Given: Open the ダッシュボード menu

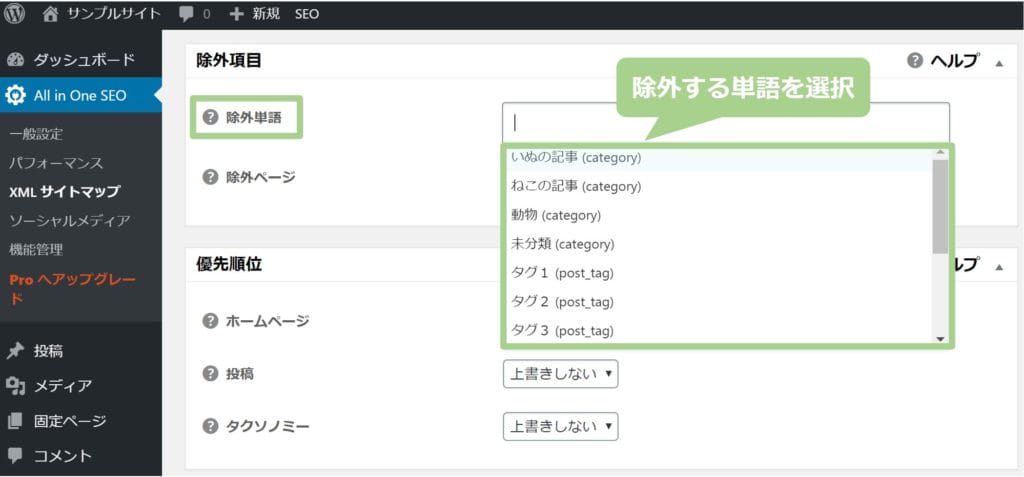Looking at the screenshot, I should pos(81,60).
